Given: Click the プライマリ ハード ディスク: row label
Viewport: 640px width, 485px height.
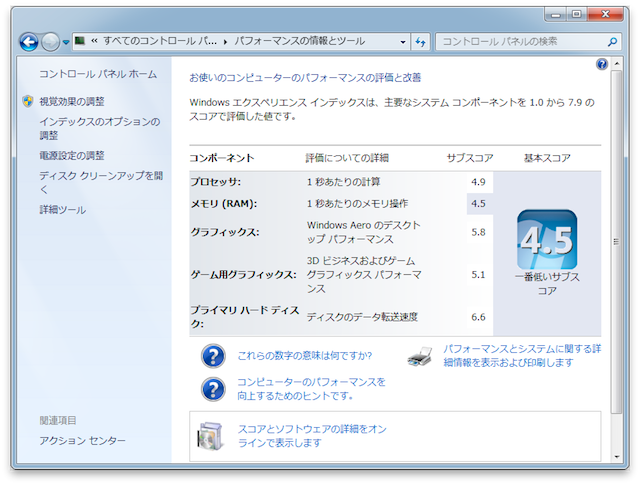Looking at the screenshot, I should click(x=245, y=317).
